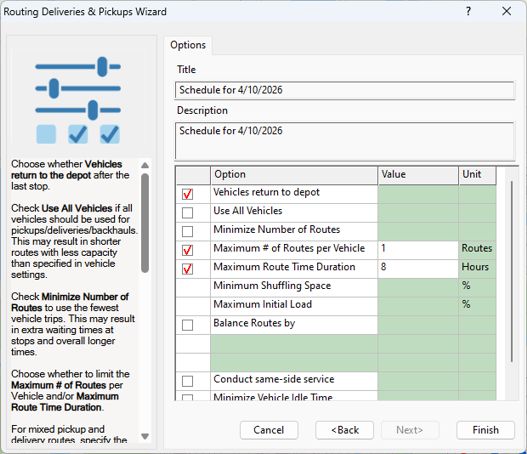Toggle Maximum Route Time Duration checkbox
The width and height of the screenshot is (527, 454).
(x=187, y=269)
